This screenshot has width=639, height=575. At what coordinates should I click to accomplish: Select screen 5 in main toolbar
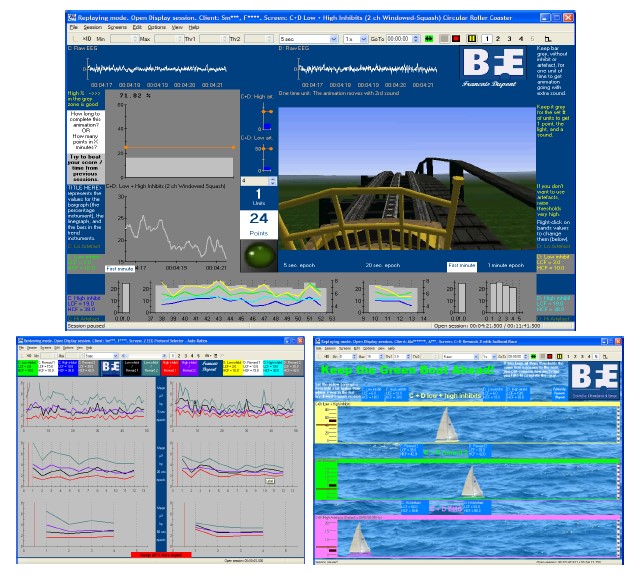pos(532,39)
